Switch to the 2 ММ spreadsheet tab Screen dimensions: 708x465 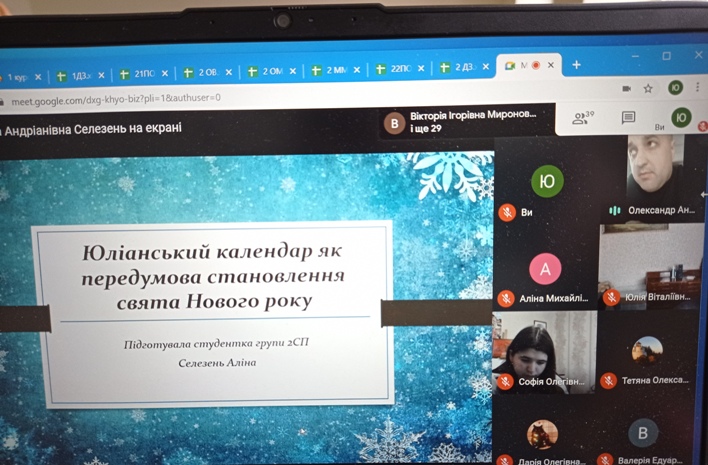[336, 70]
